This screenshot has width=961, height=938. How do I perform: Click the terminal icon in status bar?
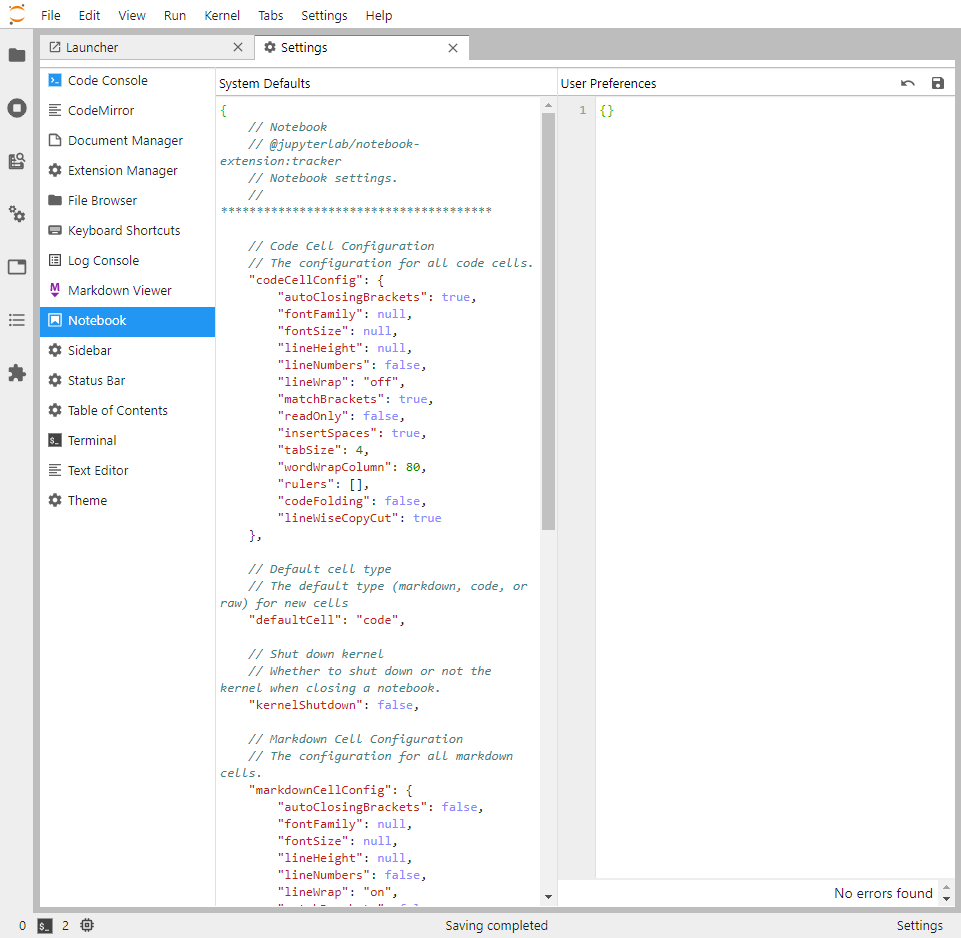tap(45, 926)
